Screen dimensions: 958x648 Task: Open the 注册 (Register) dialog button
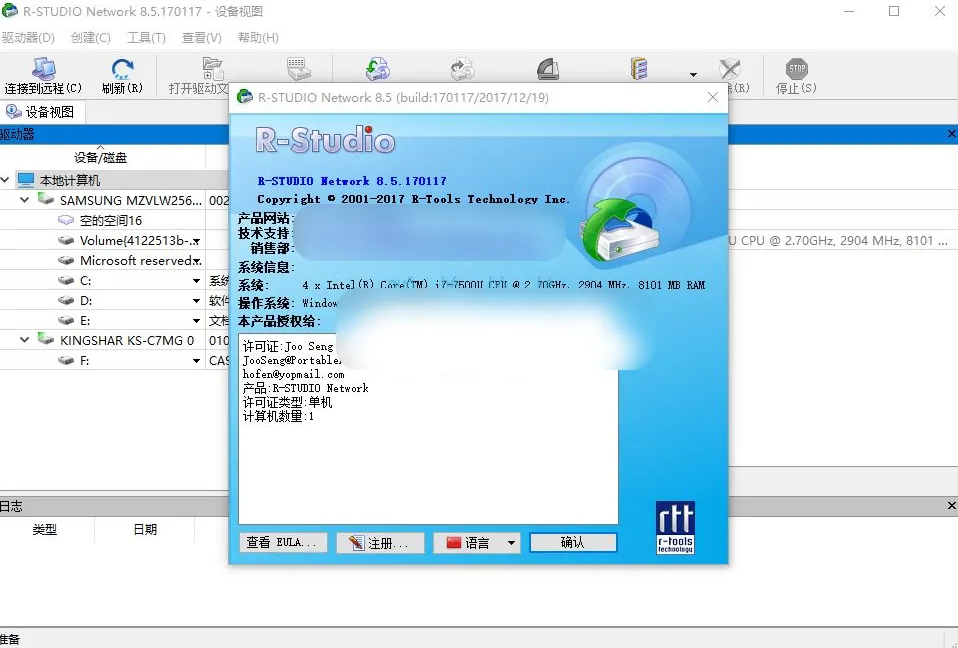[380, 542]
